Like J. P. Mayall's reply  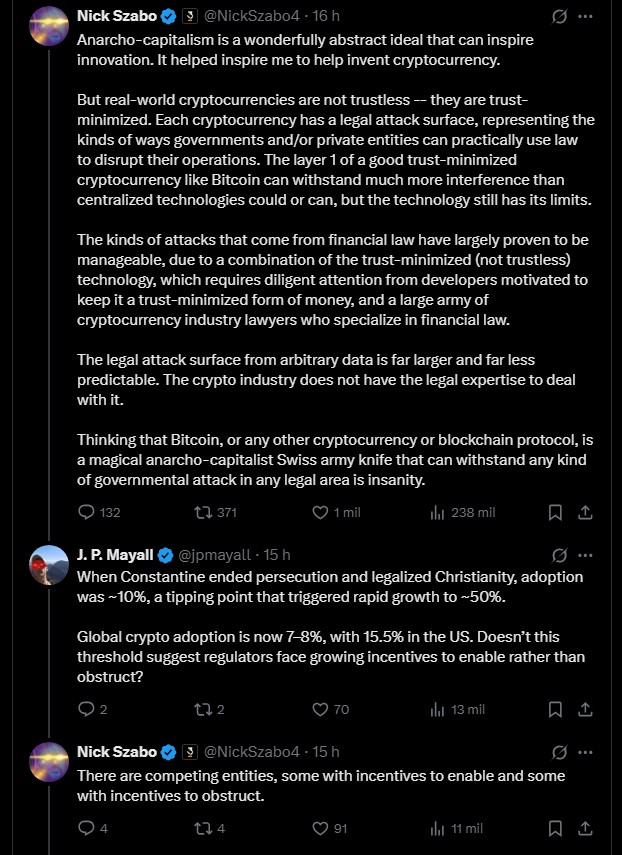(x=318, y=709)
